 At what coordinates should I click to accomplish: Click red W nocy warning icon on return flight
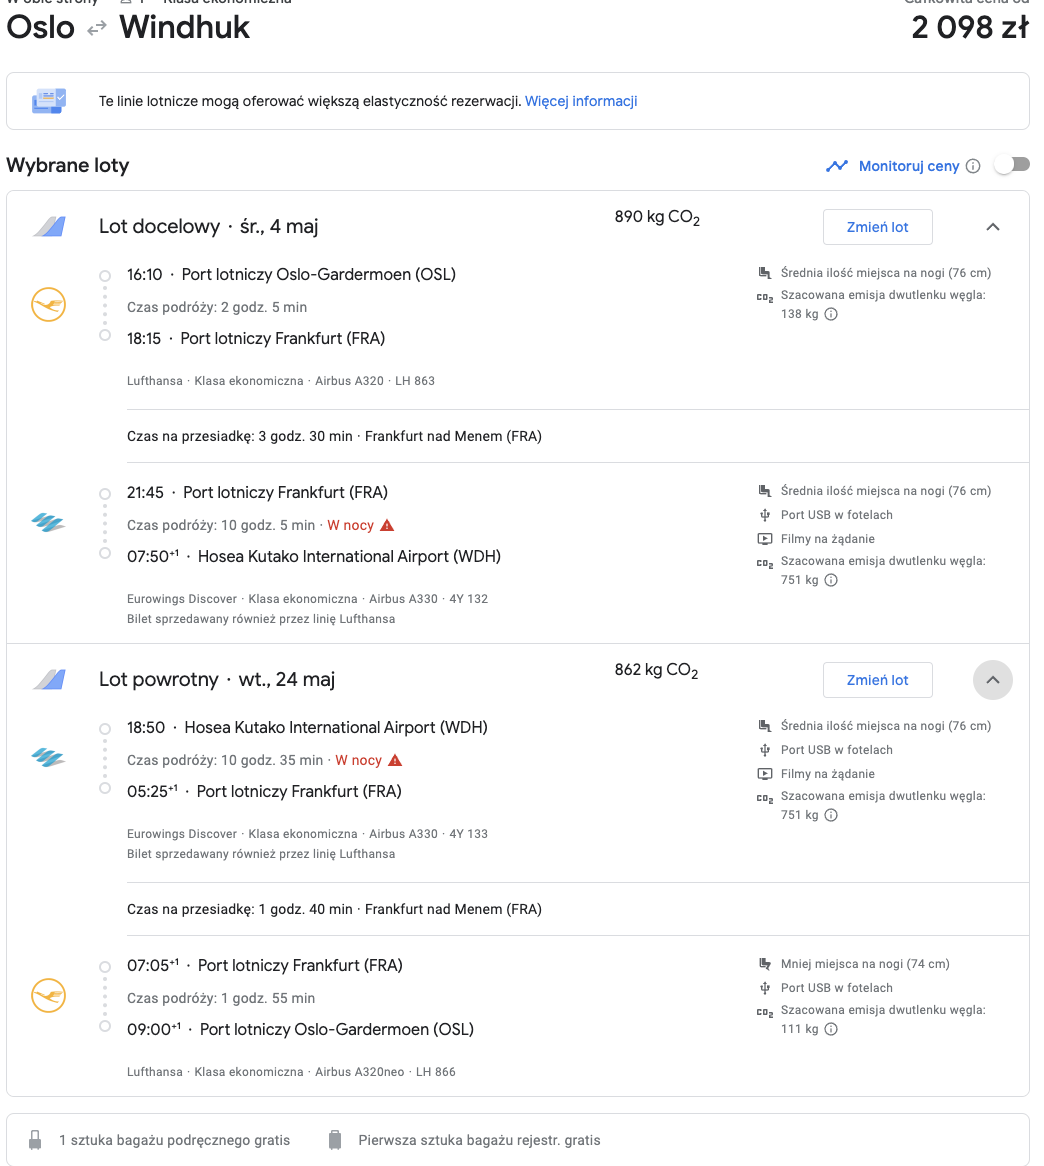pos(395,760)
